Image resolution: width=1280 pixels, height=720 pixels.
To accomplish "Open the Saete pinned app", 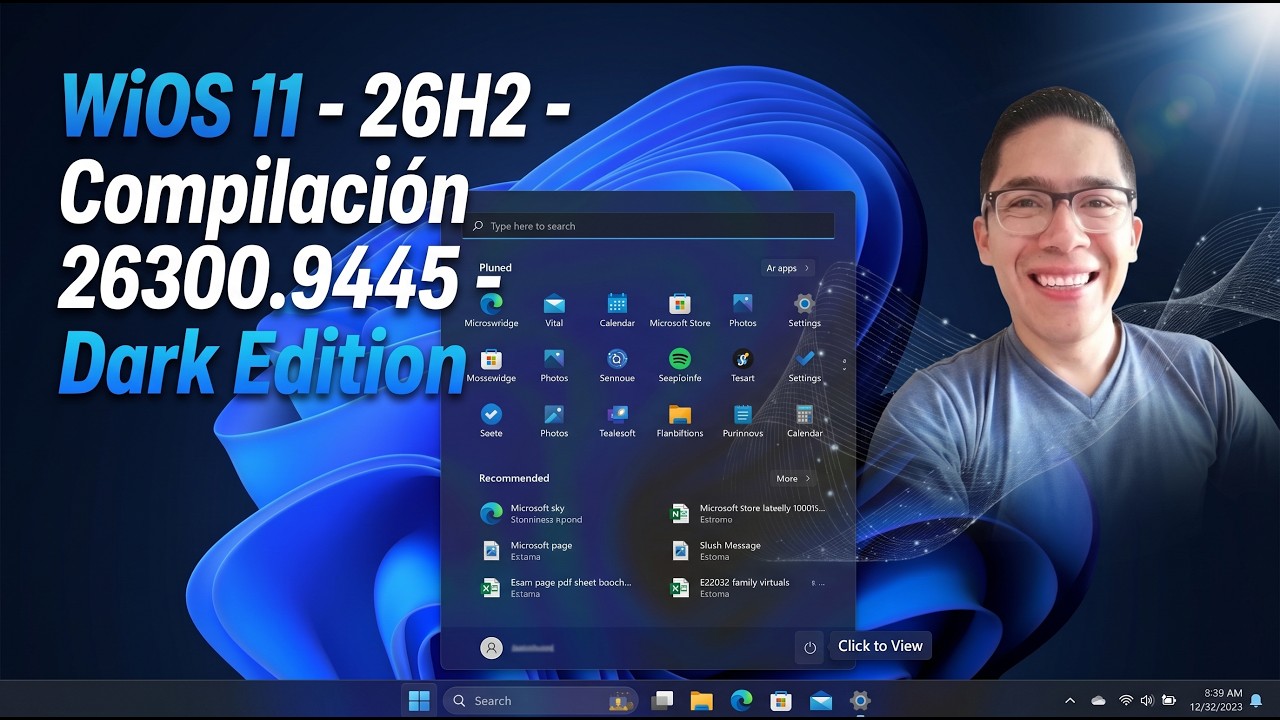I will pyautogui.click(x=491, y=420).
